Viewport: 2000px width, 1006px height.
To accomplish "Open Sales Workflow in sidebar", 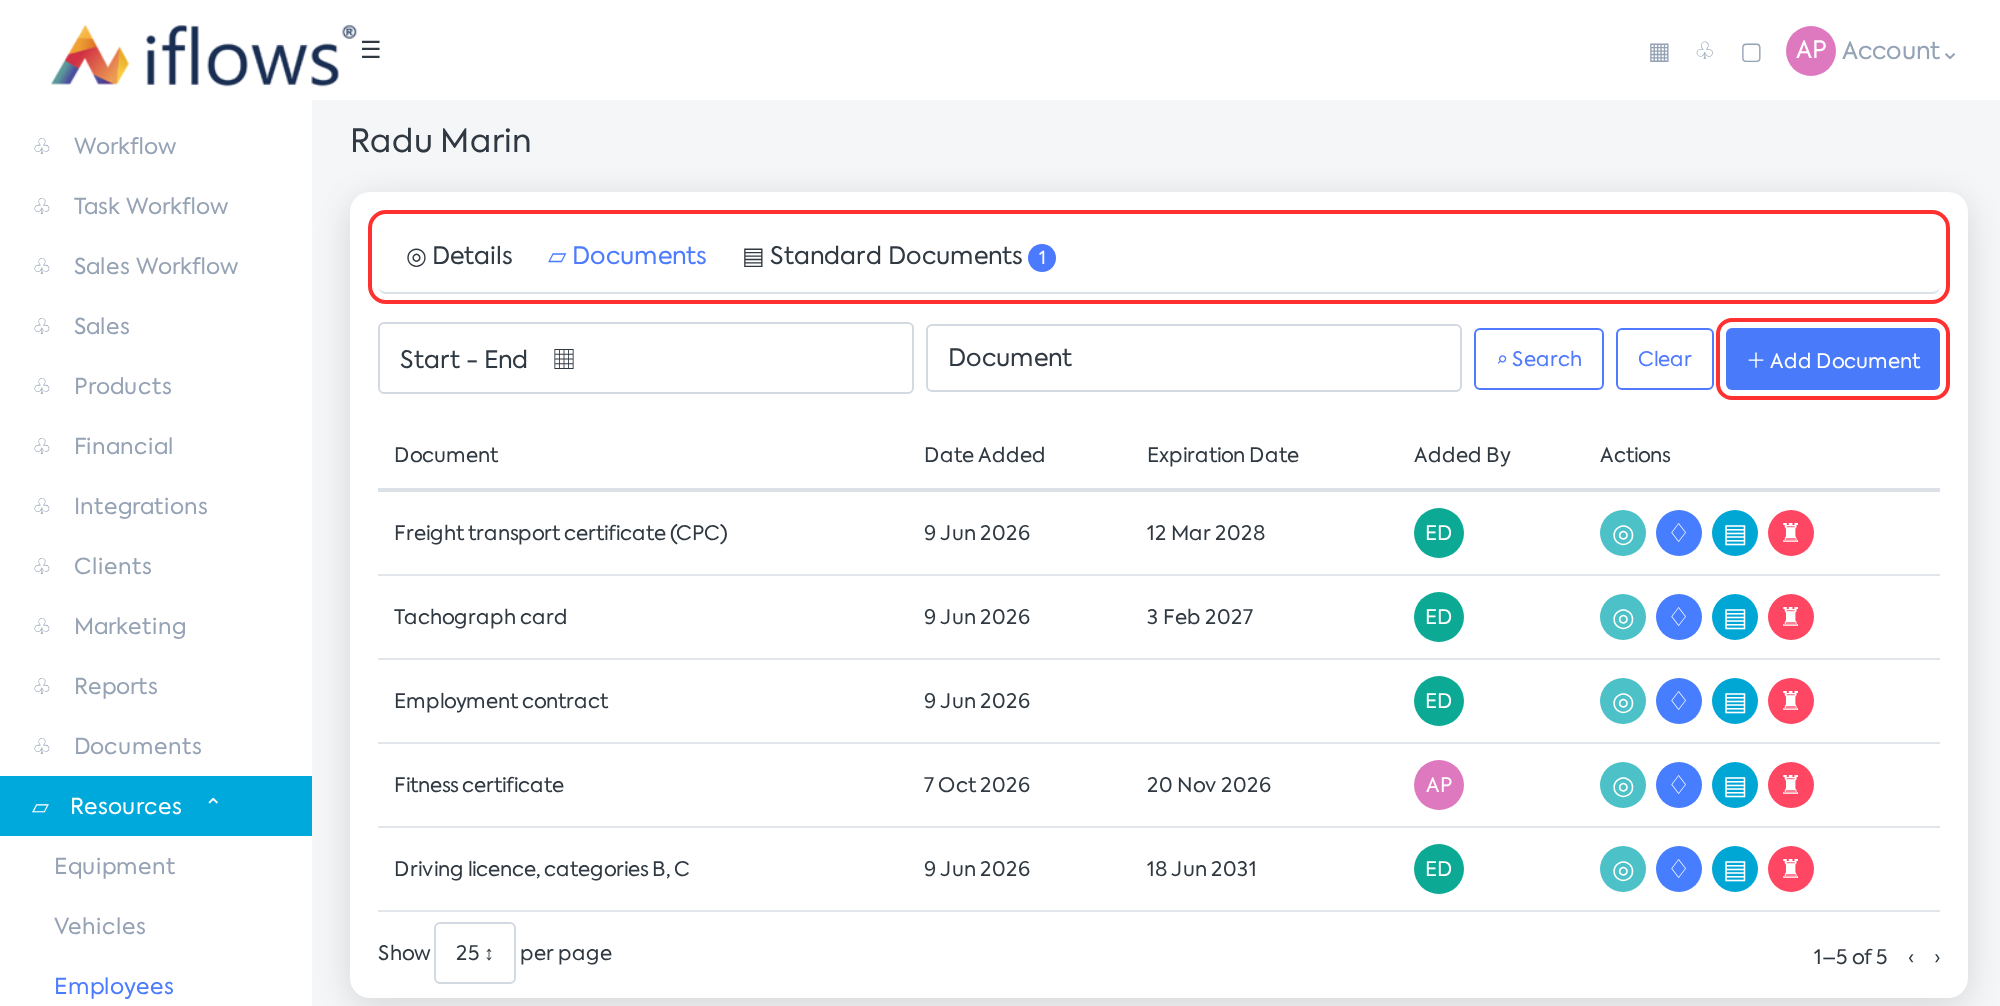I will 156,266.
